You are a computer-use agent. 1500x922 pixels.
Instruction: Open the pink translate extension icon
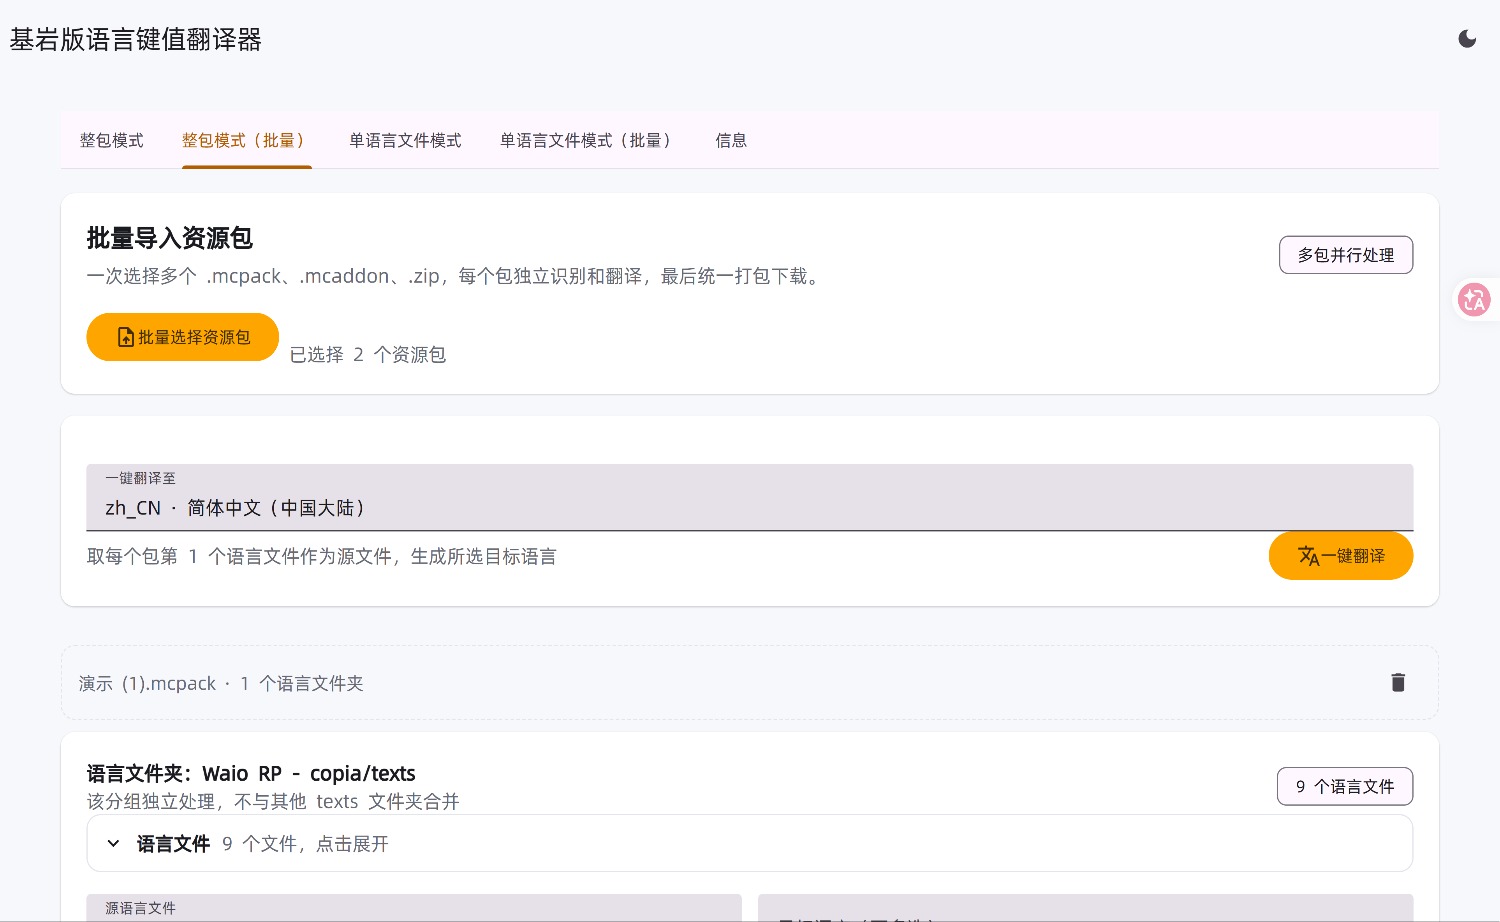1474,299
